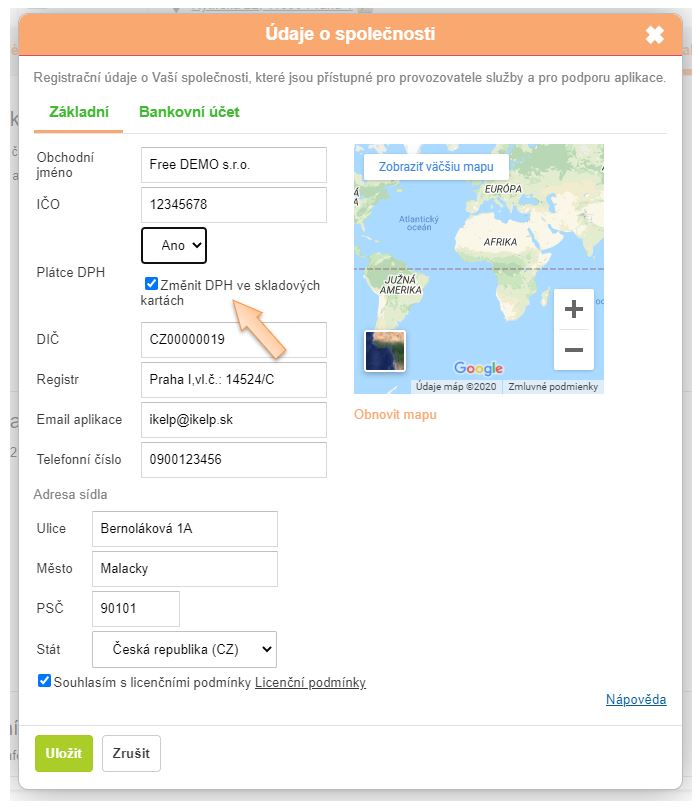The width and height of the screenshot is (697, 807).
Task: Zoom in on the map
Action: click(573, 310)
